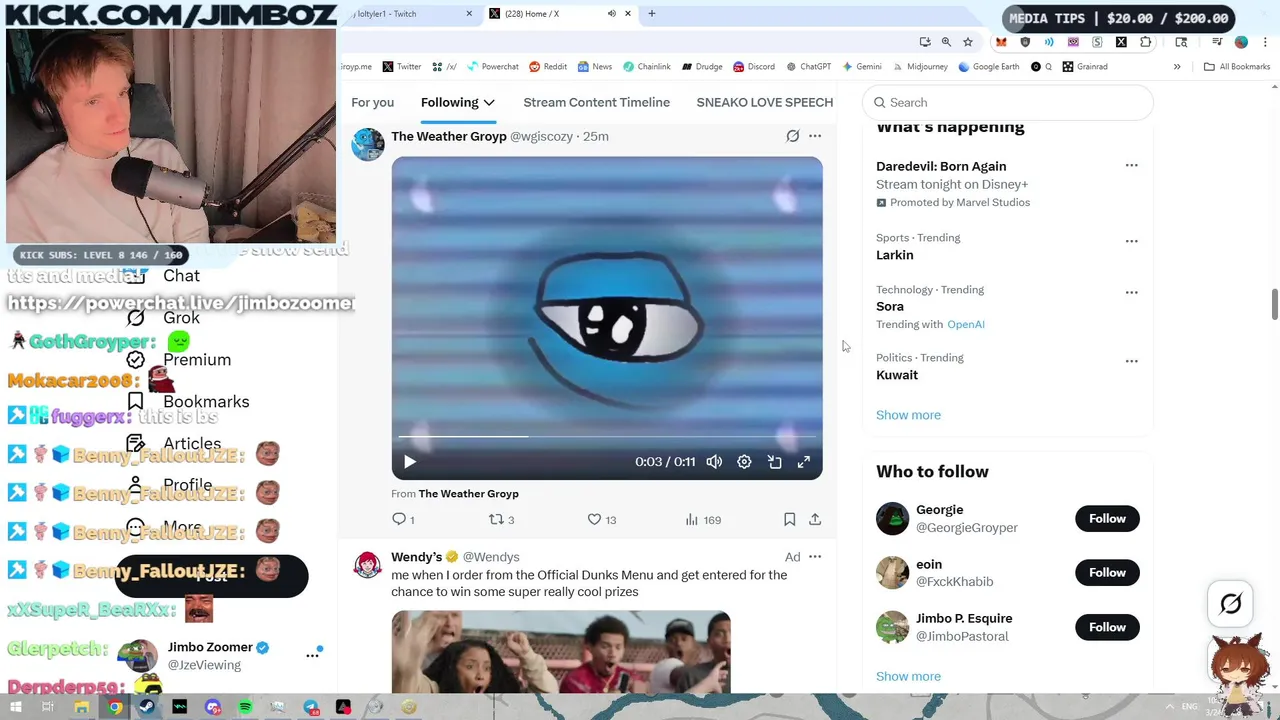This screenshot has width=1280, height=720.
Task: Open options for Sora trend
Action: click(1131, 293)
